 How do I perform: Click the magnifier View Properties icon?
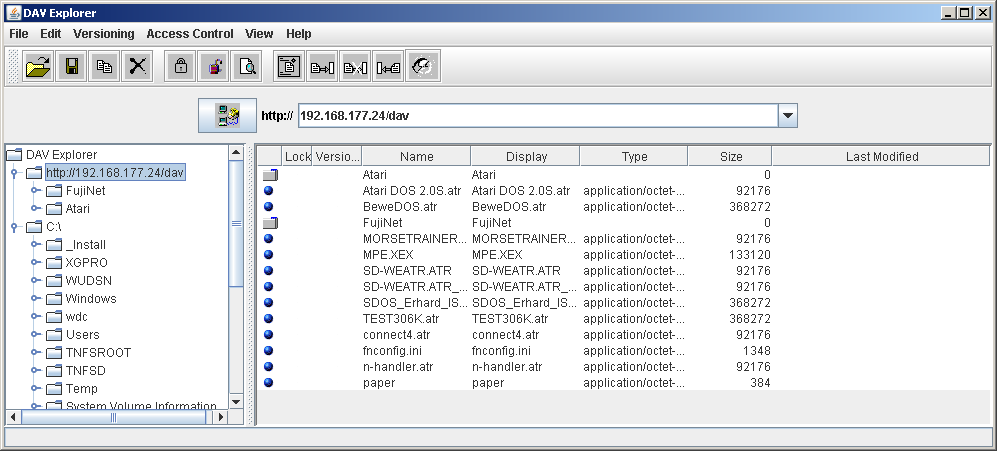coord(246,67)
